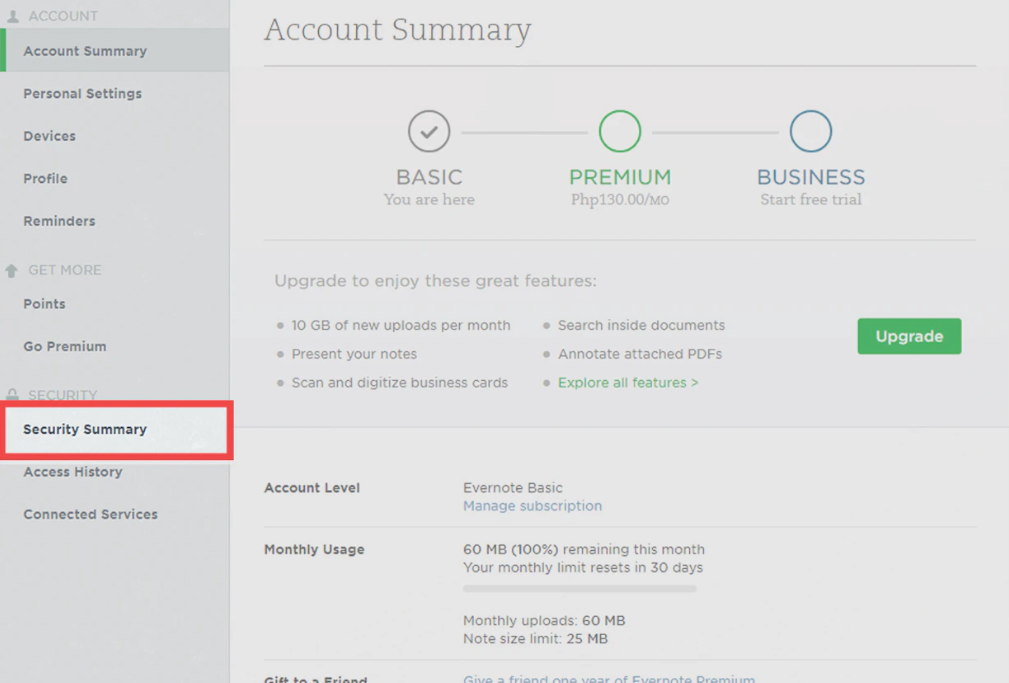Image resolution: width=1009 pixels, height=683 pixels.
Task: Click '60 MB (100%) remaining this month'
Action: pos(584,550)
